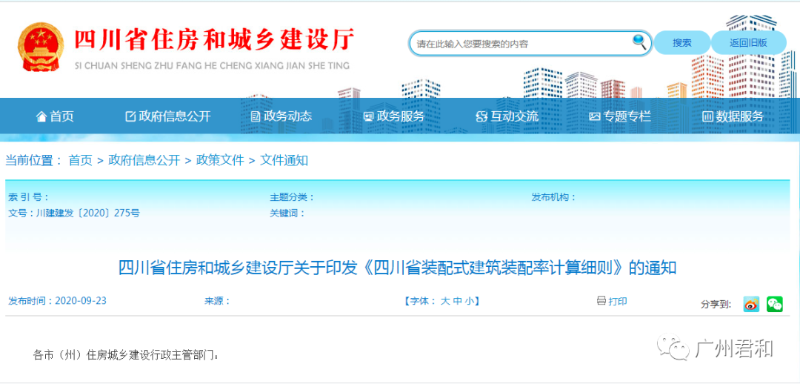Click the 打印 link

(618, 301)
